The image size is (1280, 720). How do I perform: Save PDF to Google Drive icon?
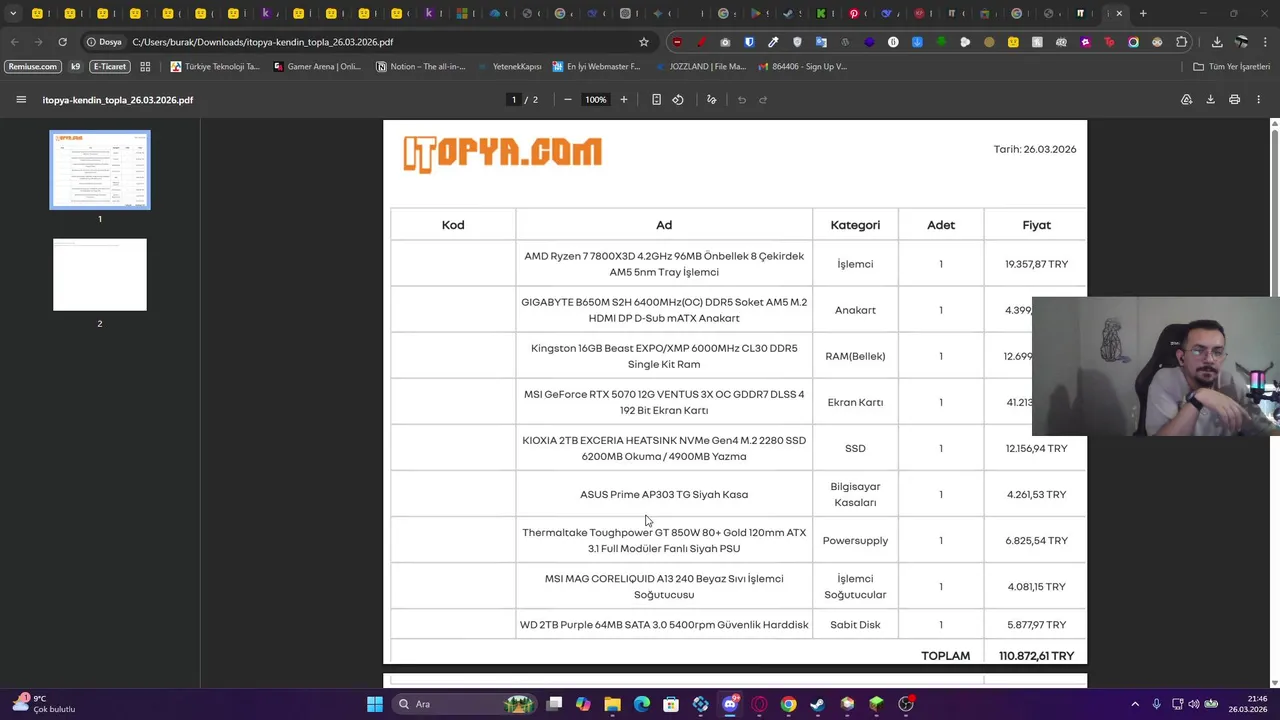tap(1186, 100)
